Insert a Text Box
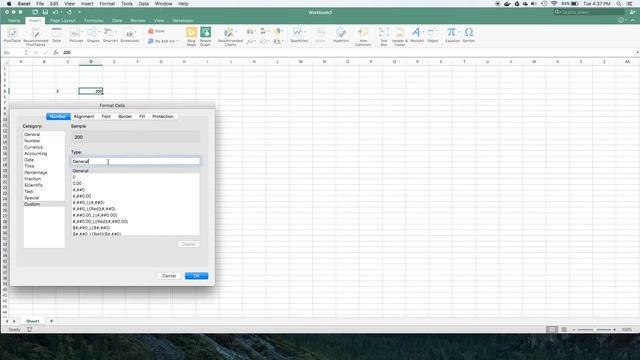Screen dimensions: 640x360 tap(384, 36)
